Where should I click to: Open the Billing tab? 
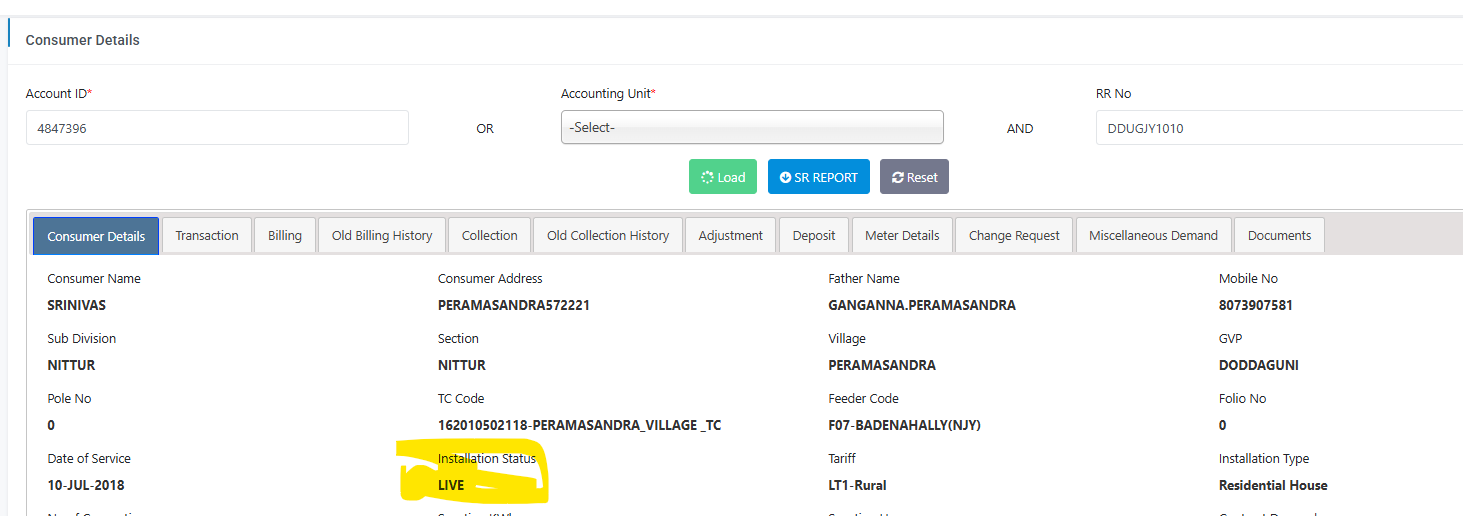[285, 236]
